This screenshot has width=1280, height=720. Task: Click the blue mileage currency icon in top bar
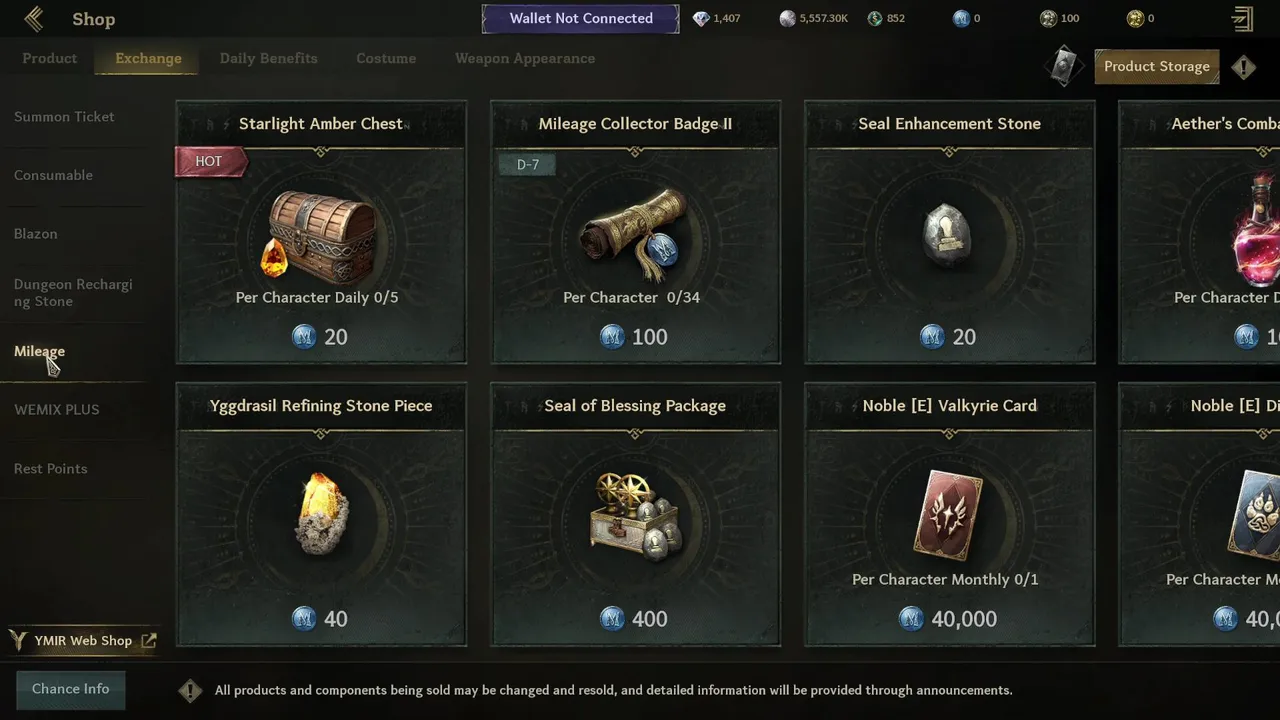961,19
